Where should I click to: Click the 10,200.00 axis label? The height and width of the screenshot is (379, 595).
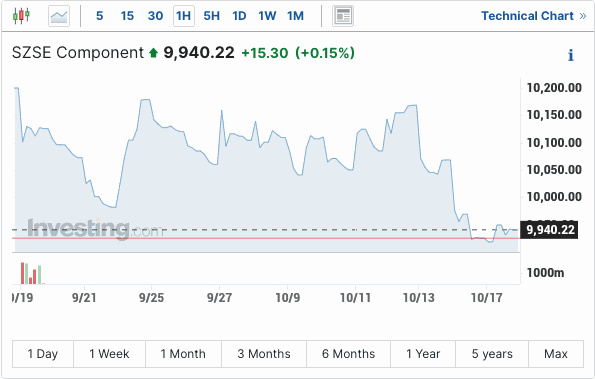[554, 88]
